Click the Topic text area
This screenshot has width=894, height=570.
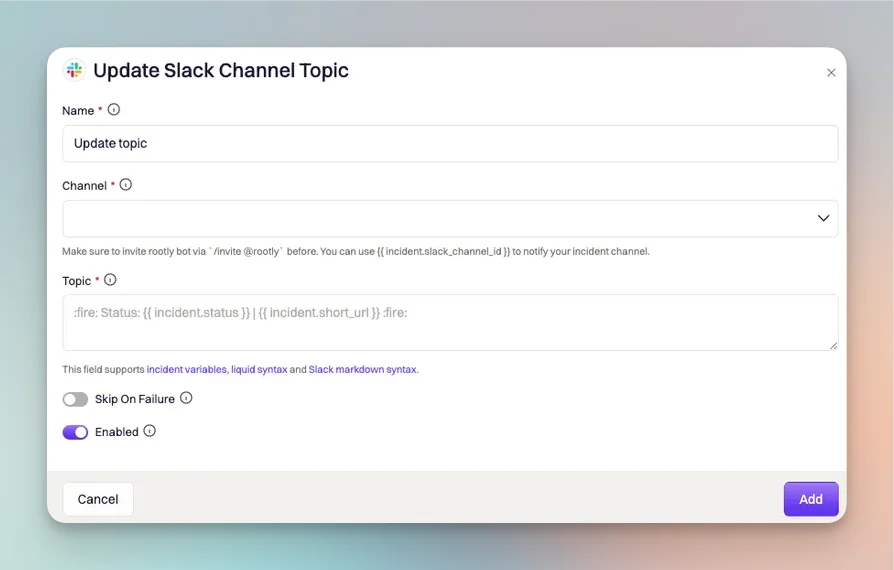(450, 323)
